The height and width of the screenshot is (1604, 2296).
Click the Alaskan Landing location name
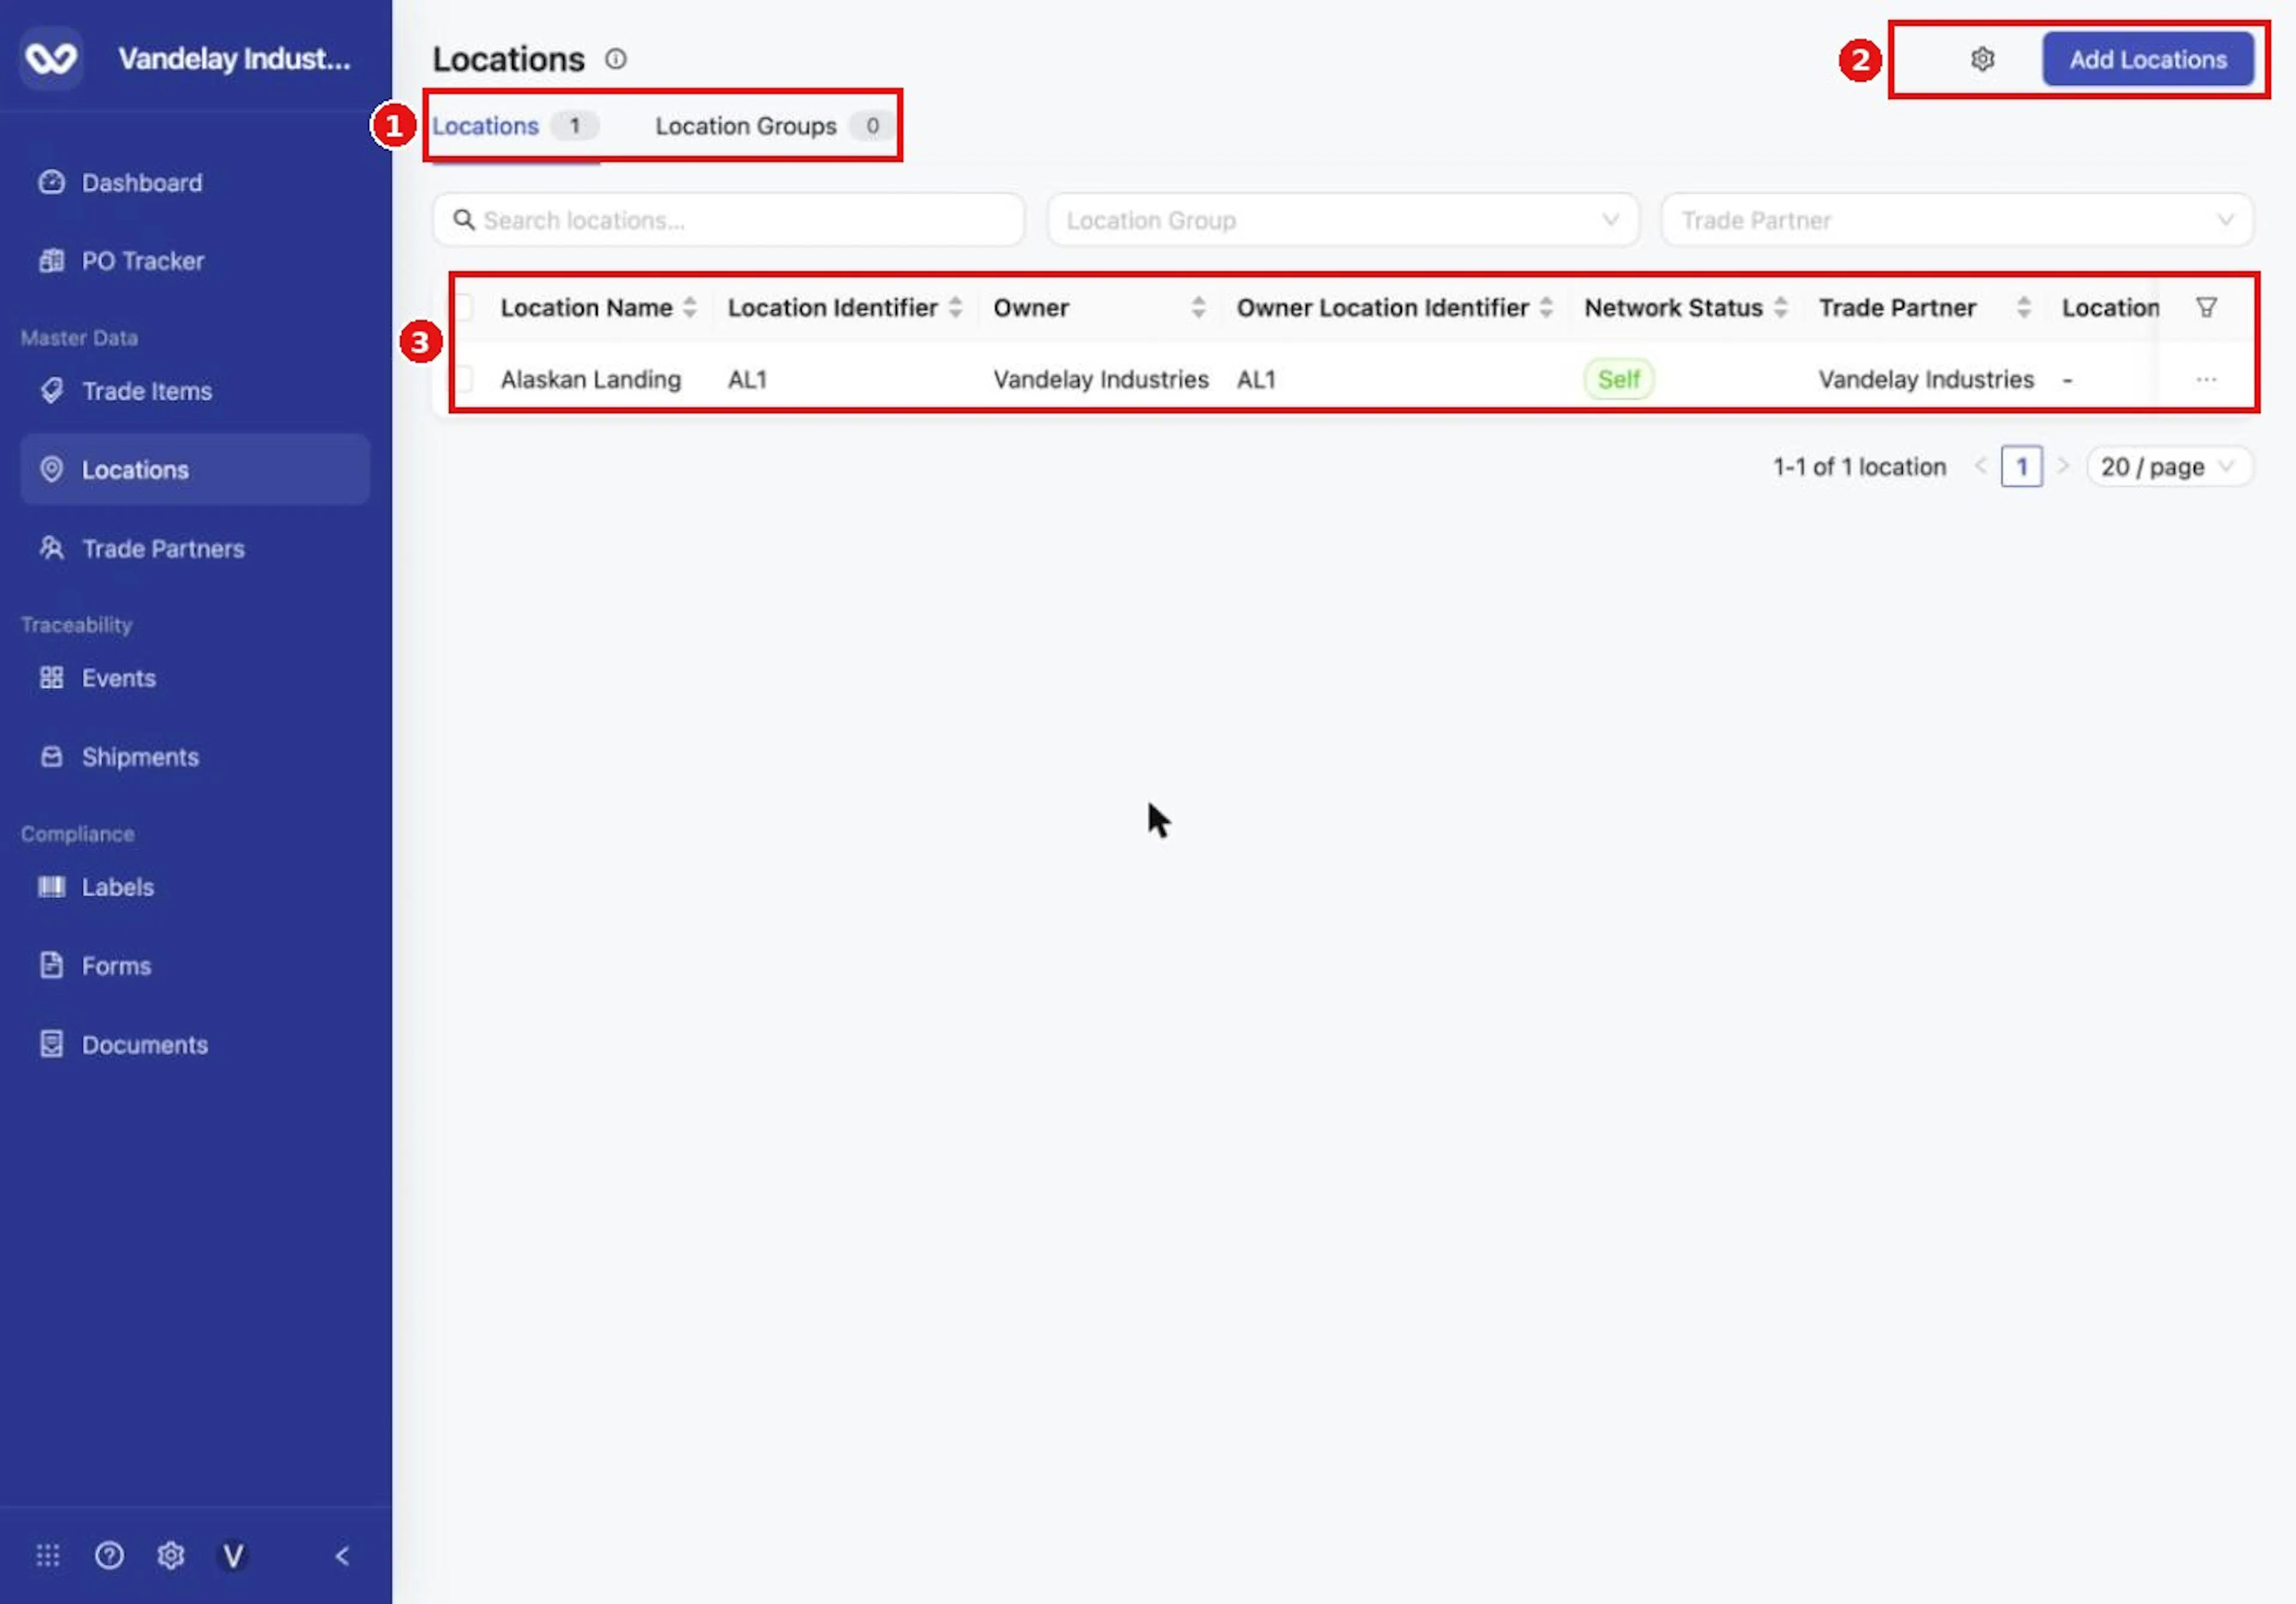tap(591, 379)
